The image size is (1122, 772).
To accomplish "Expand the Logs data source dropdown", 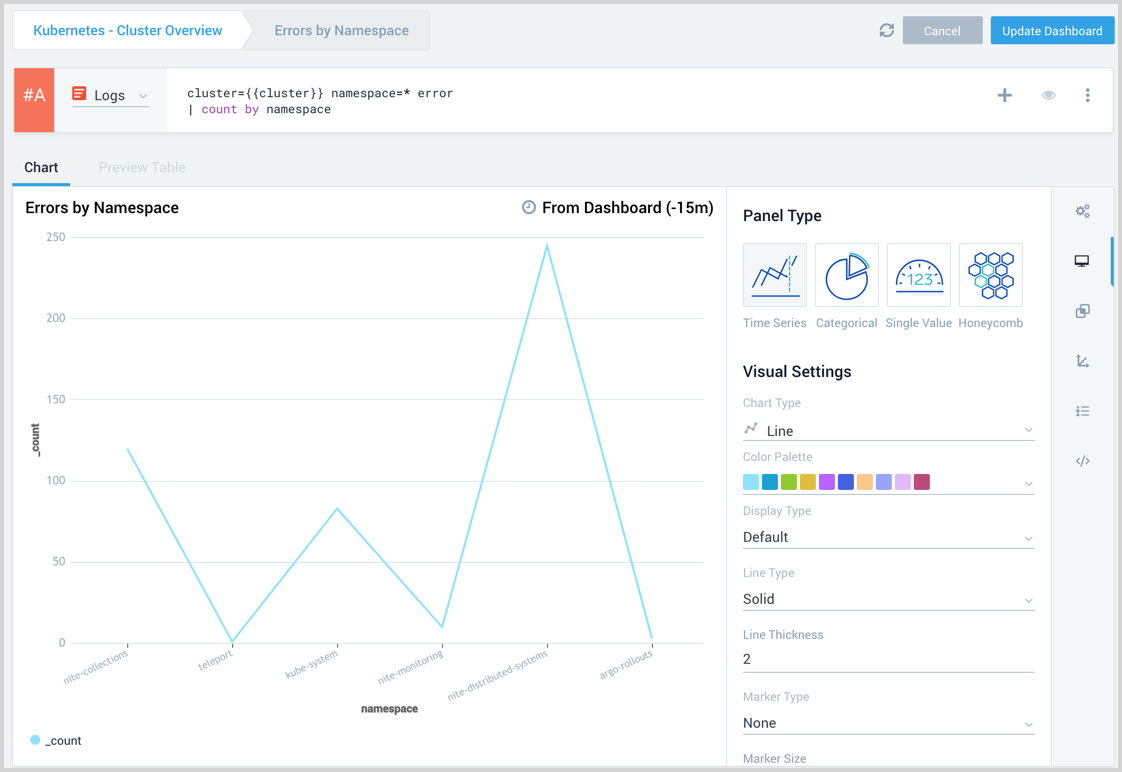I will pos(110,96).
